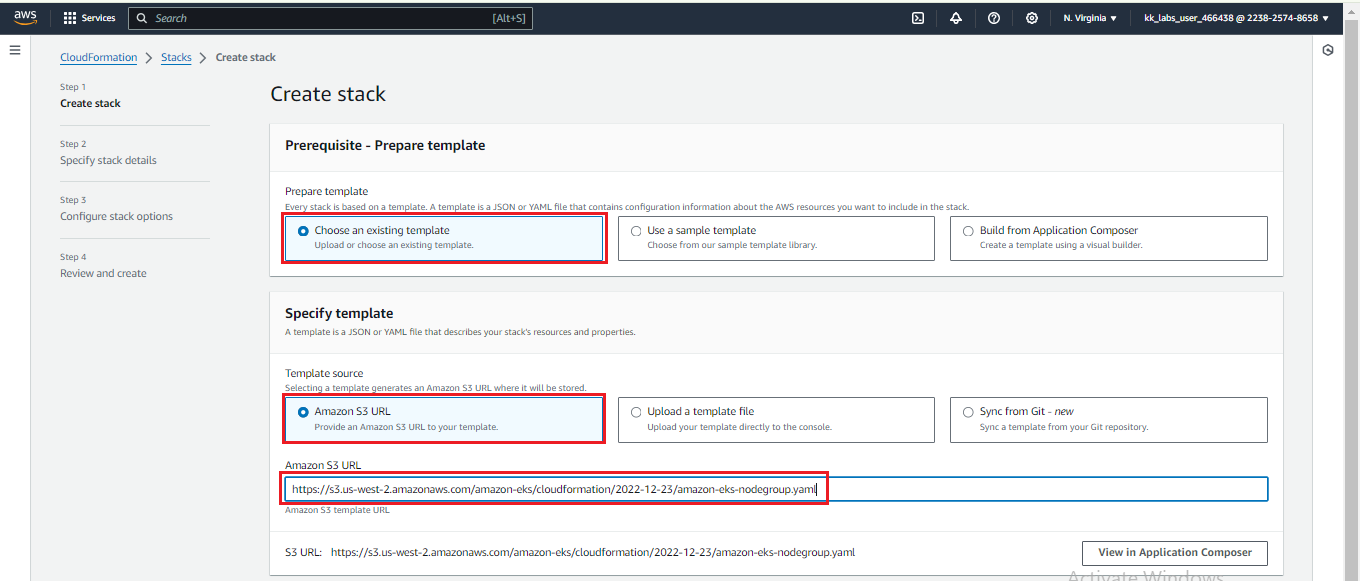This screenshot has width=1360, height=581.
Task: Click the Prerequisite - Prepare template heading
Action: point(385,145)
